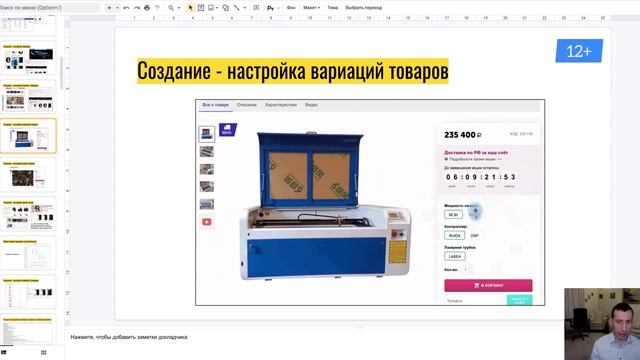Redo the last undone action
Viewport: 640px width, 360px height.
(x=137, y=8)
